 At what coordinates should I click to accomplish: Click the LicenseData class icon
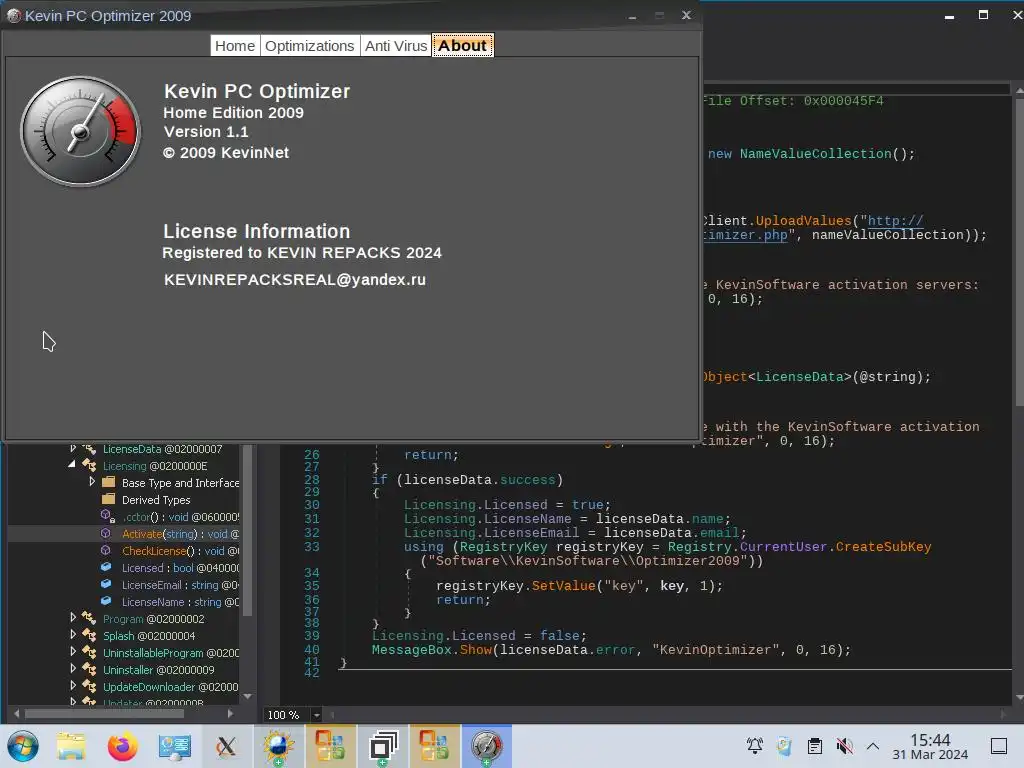pos(89,449)
